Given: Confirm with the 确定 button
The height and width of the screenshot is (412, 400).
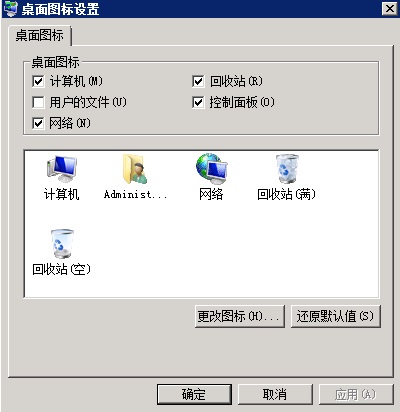Looking at the screenshot, I should click(194, 394).
